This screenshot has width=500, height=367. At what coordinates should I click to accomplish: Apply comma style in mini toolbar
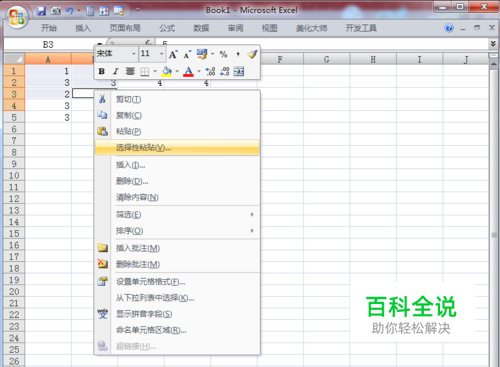(238, 54)
